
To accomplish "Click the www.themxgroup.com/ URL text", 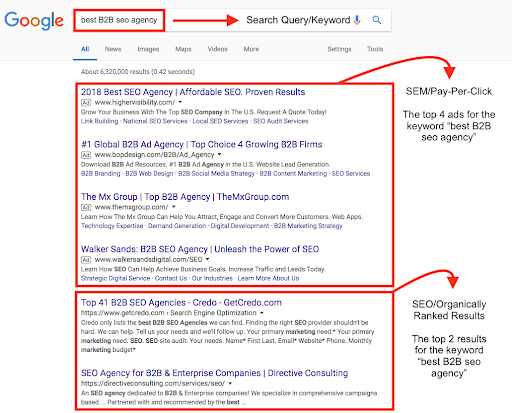I will pyautogui.click(x=131, y=207).
